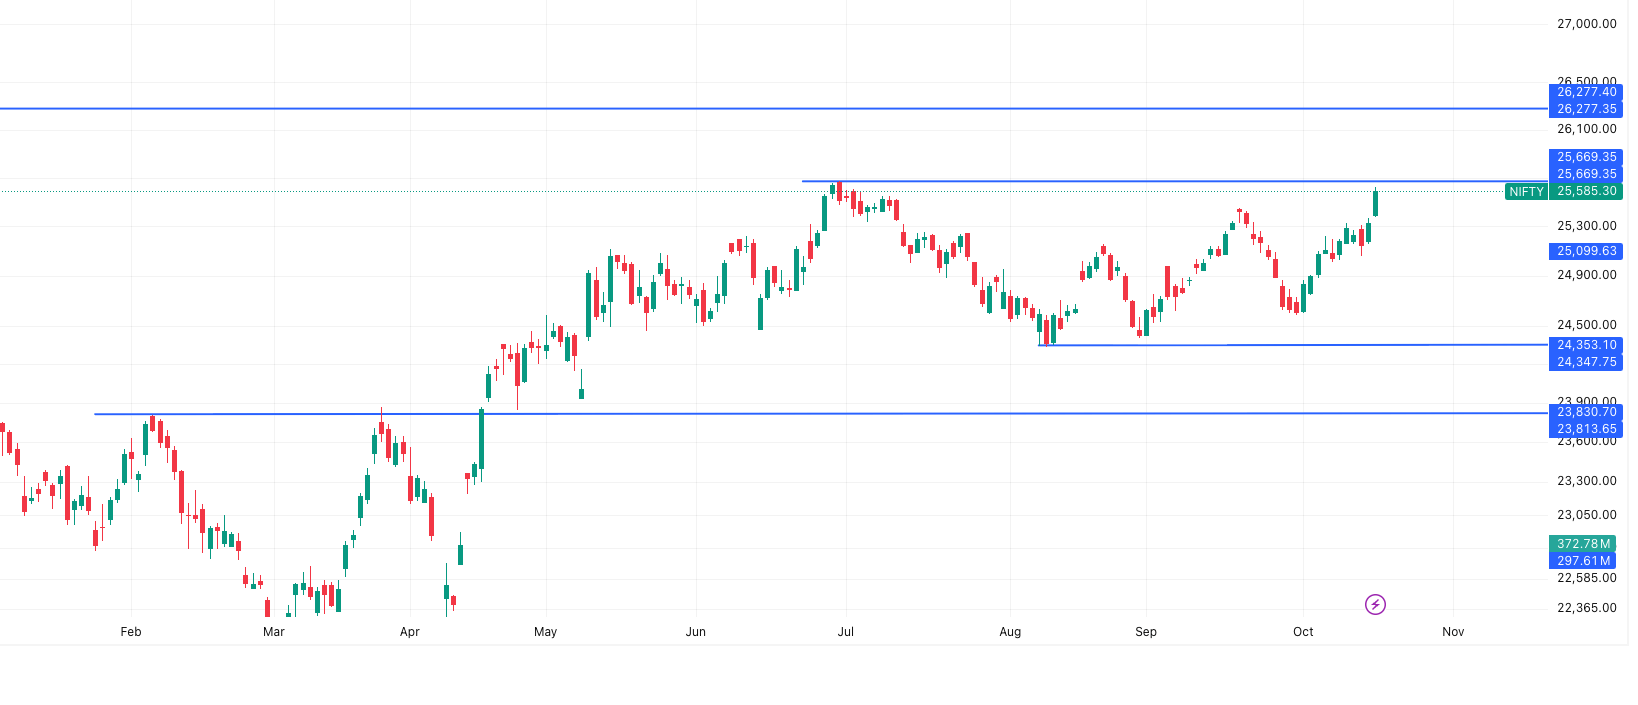Click the green NIFTY symbol label
The height and width of the screenshot is (705, 1638).
tap(1526, 191)
